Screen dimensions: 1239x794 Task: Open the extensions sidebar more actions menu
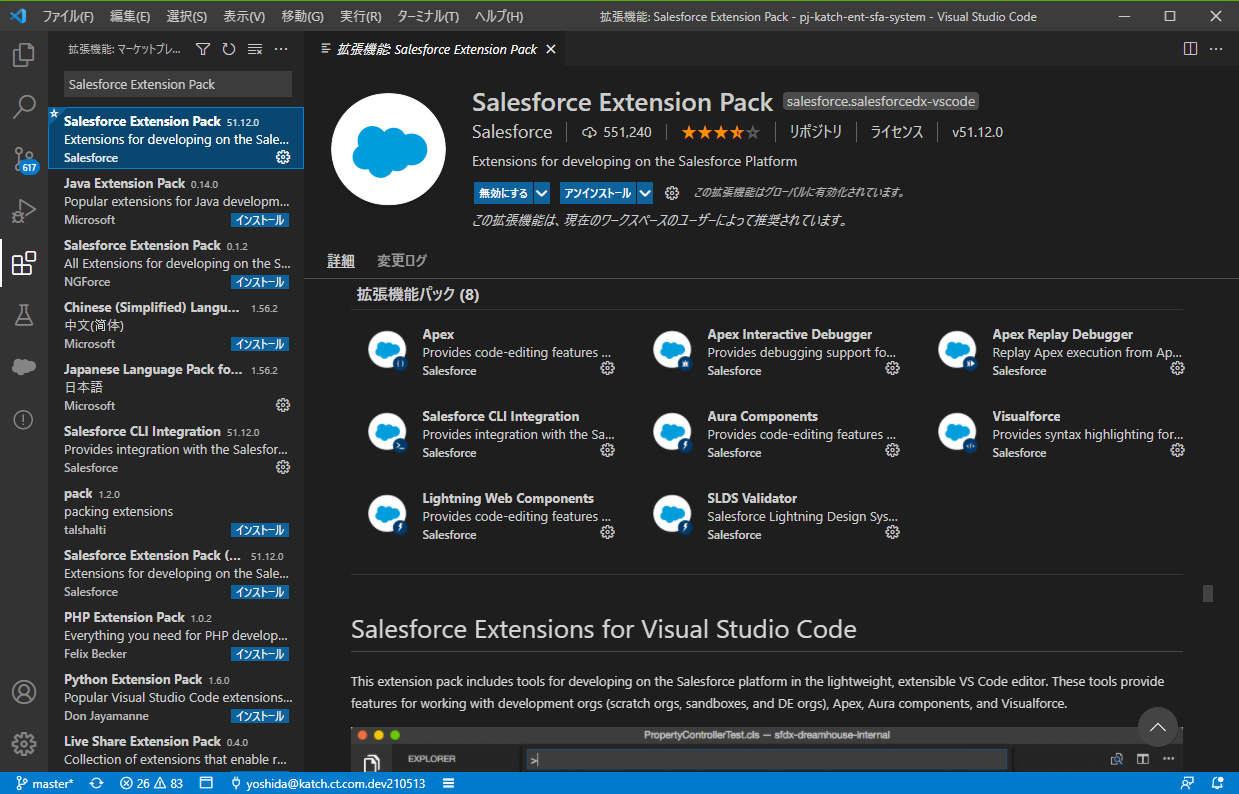point(280,48)
